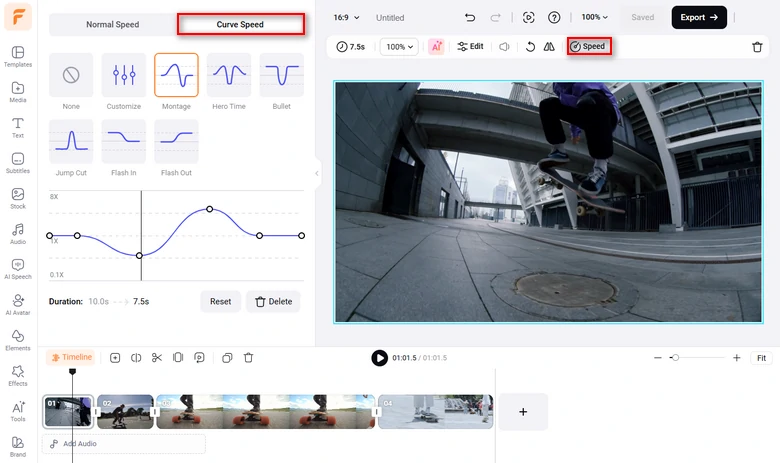Click the flip mirror icon
Viewport: 780px width, 463px height.
pyautogui.click(x=549, y=46)
